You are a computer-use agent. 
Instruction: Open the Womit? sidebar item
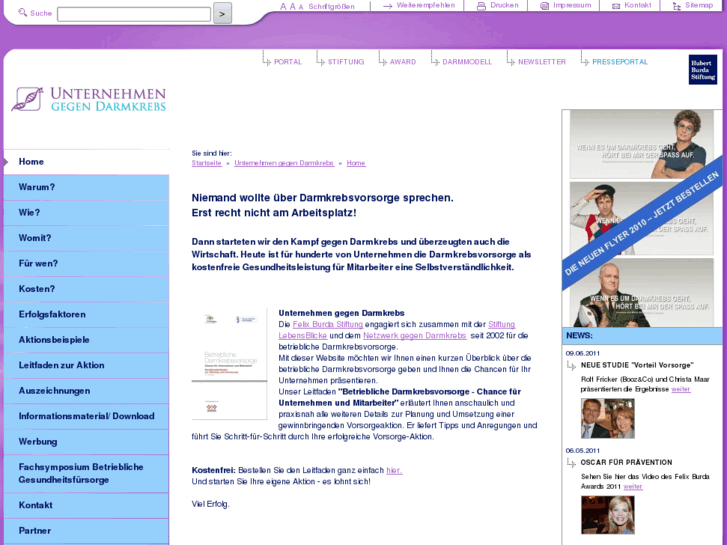pyautogui.click(x=86, y=238)
